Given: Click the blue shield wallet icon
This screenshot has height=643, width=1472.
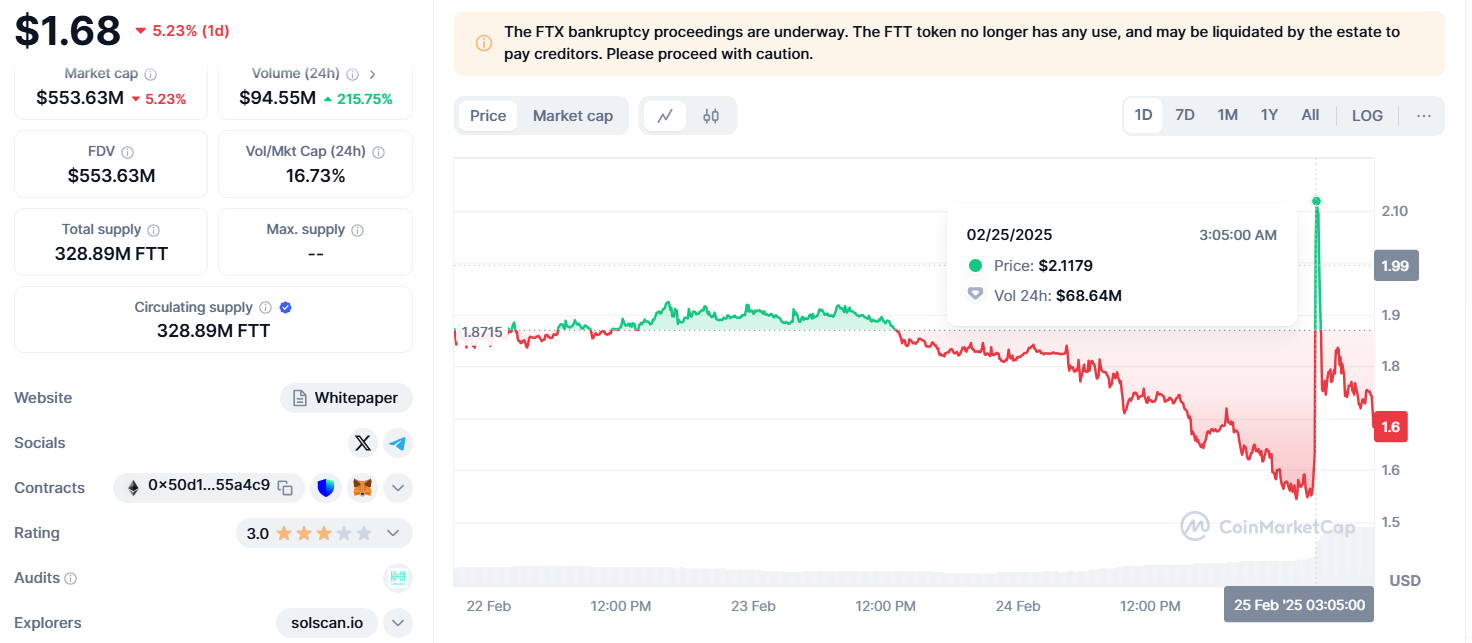Looking at the screenshot, I should pyautogui.click(x=325, y=488).
